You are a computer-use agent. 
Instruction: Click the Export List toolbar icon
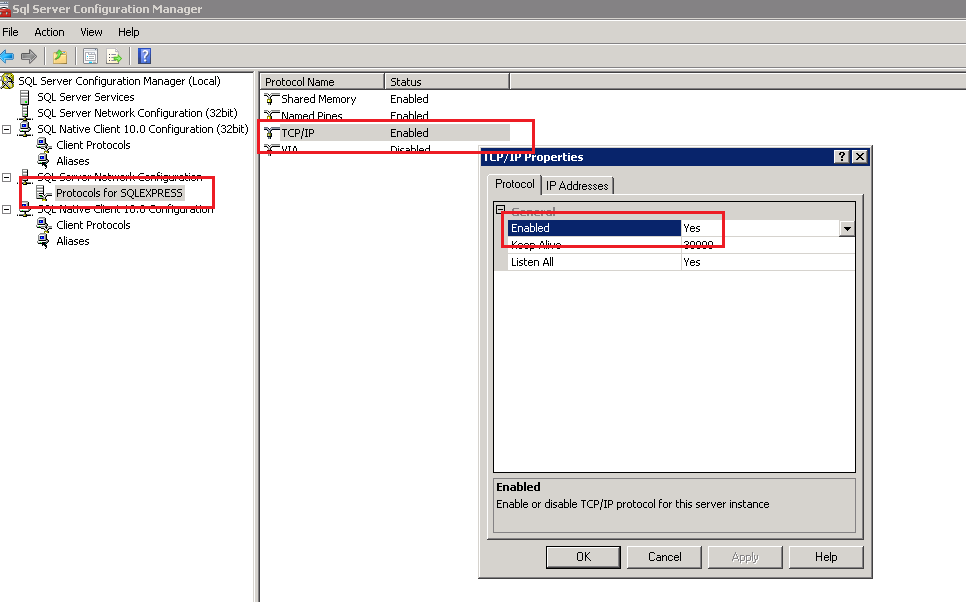(116, 56)
